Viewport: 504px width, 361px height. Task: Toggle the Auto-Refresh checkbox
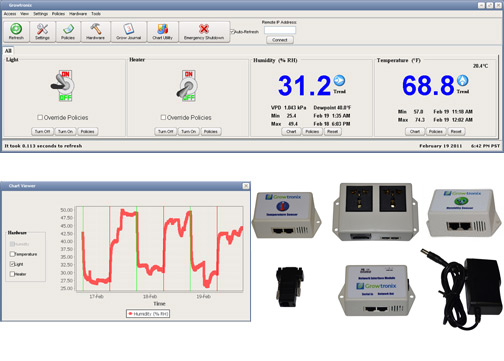(232, 32)
